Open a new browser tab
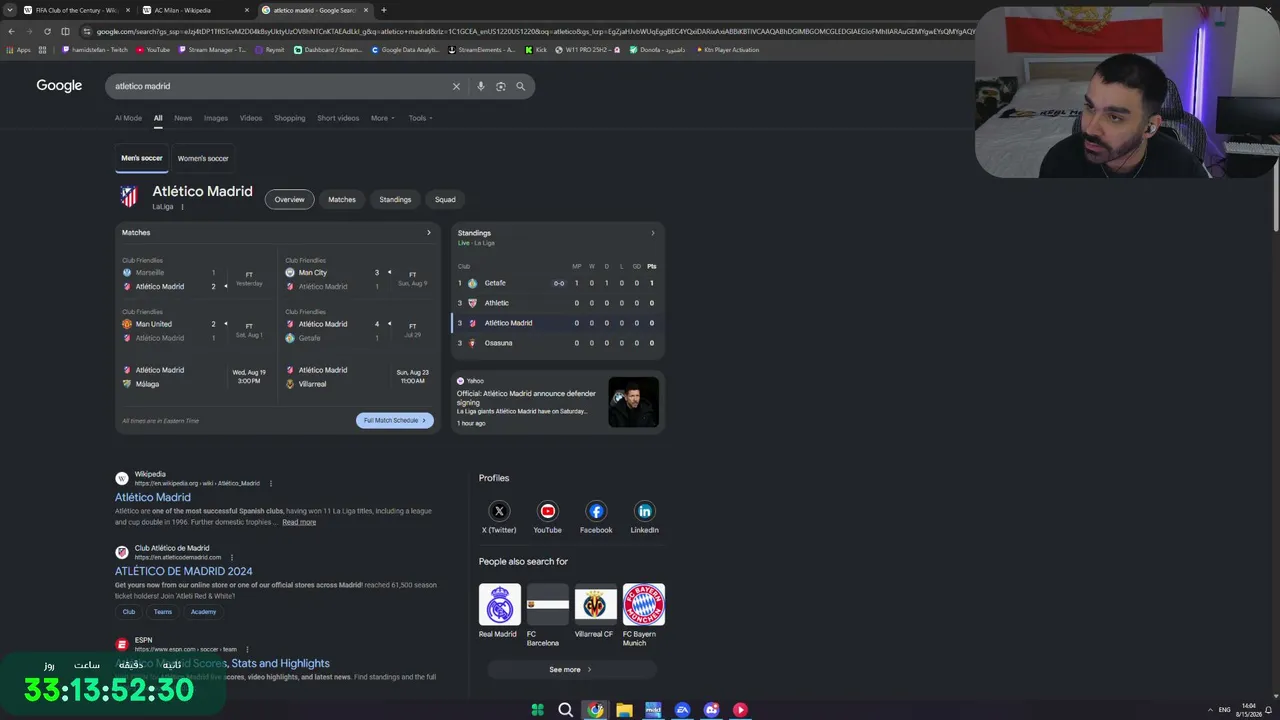The image size is (1280, 720). tap(383, 10)
